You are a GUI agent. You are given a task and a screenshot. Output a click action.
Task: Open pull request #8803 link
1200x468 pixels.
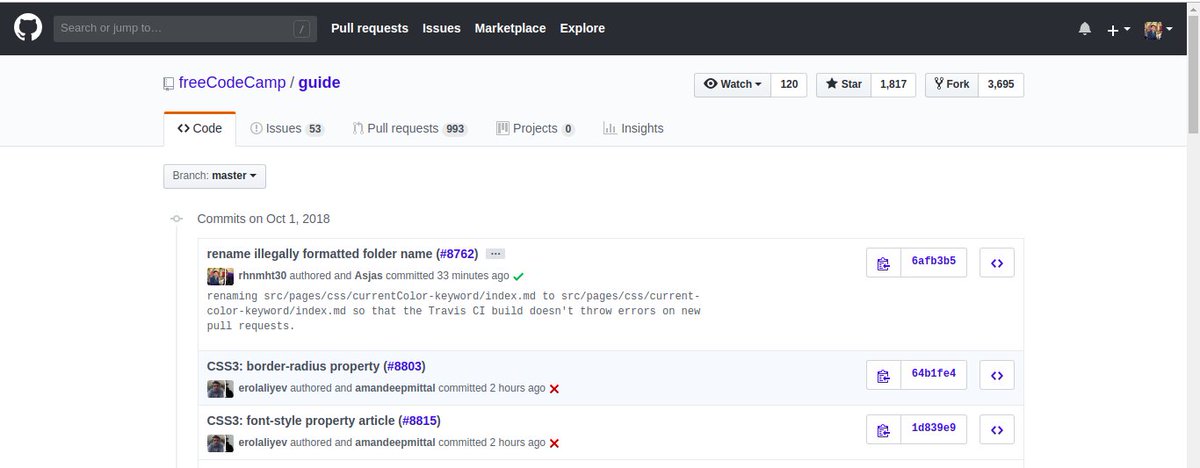click(x=405, y=366)
